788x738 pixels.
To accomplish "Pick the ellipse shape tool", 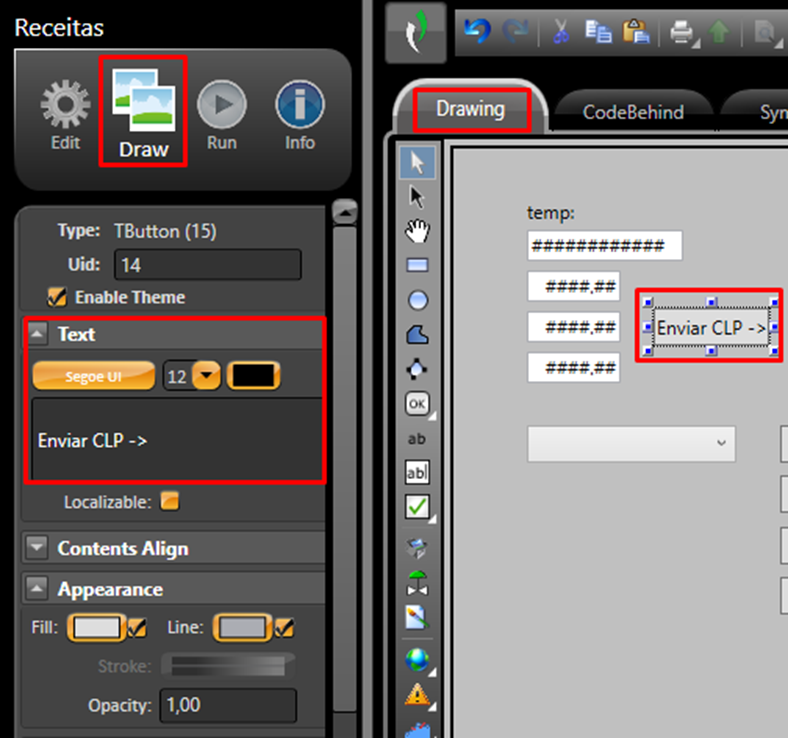I will (417, 300).
